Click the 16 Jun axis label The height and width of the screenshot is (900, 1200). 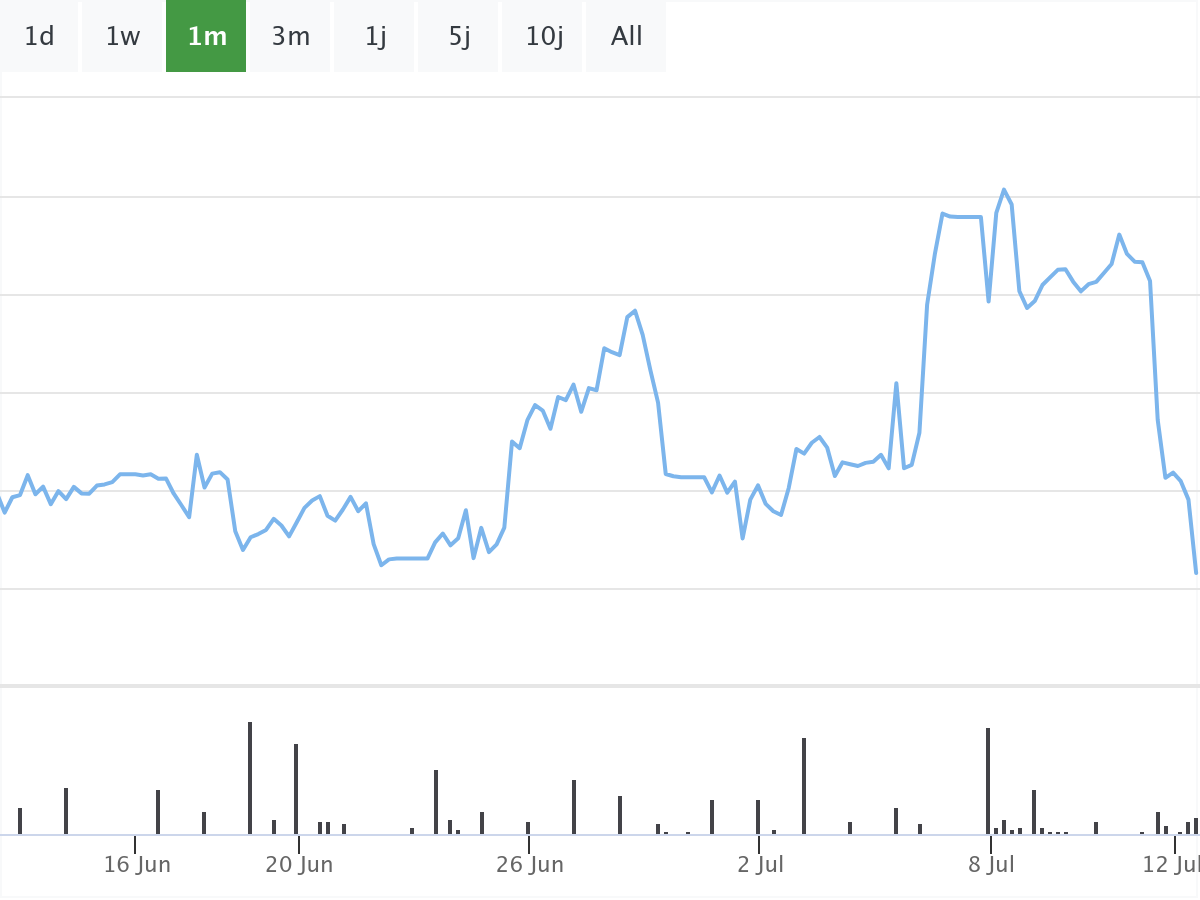[x=137, y=865]
